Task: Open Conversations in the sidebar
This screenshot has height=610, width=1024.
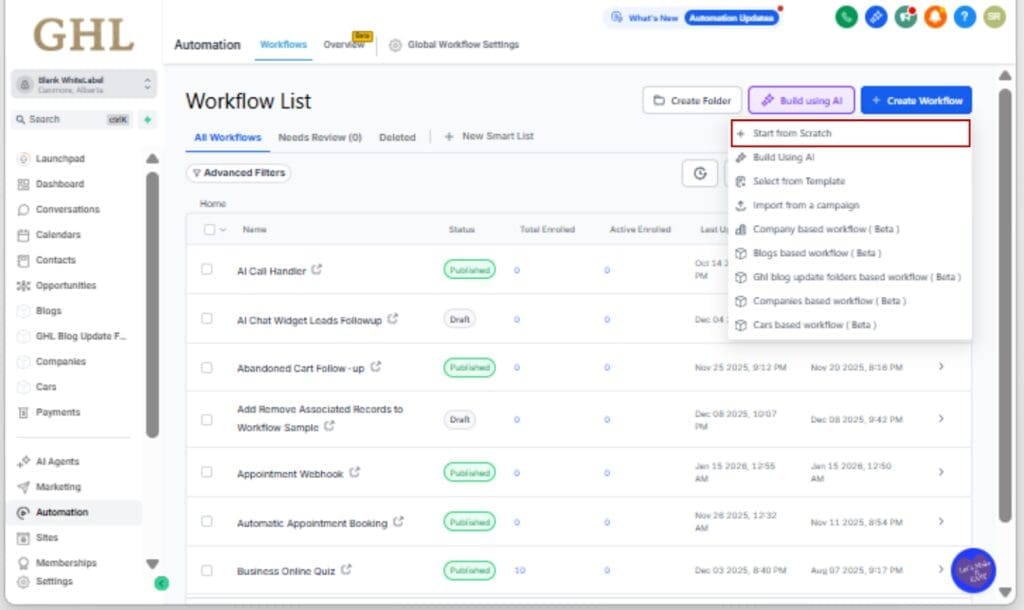Action: [67, 210]
